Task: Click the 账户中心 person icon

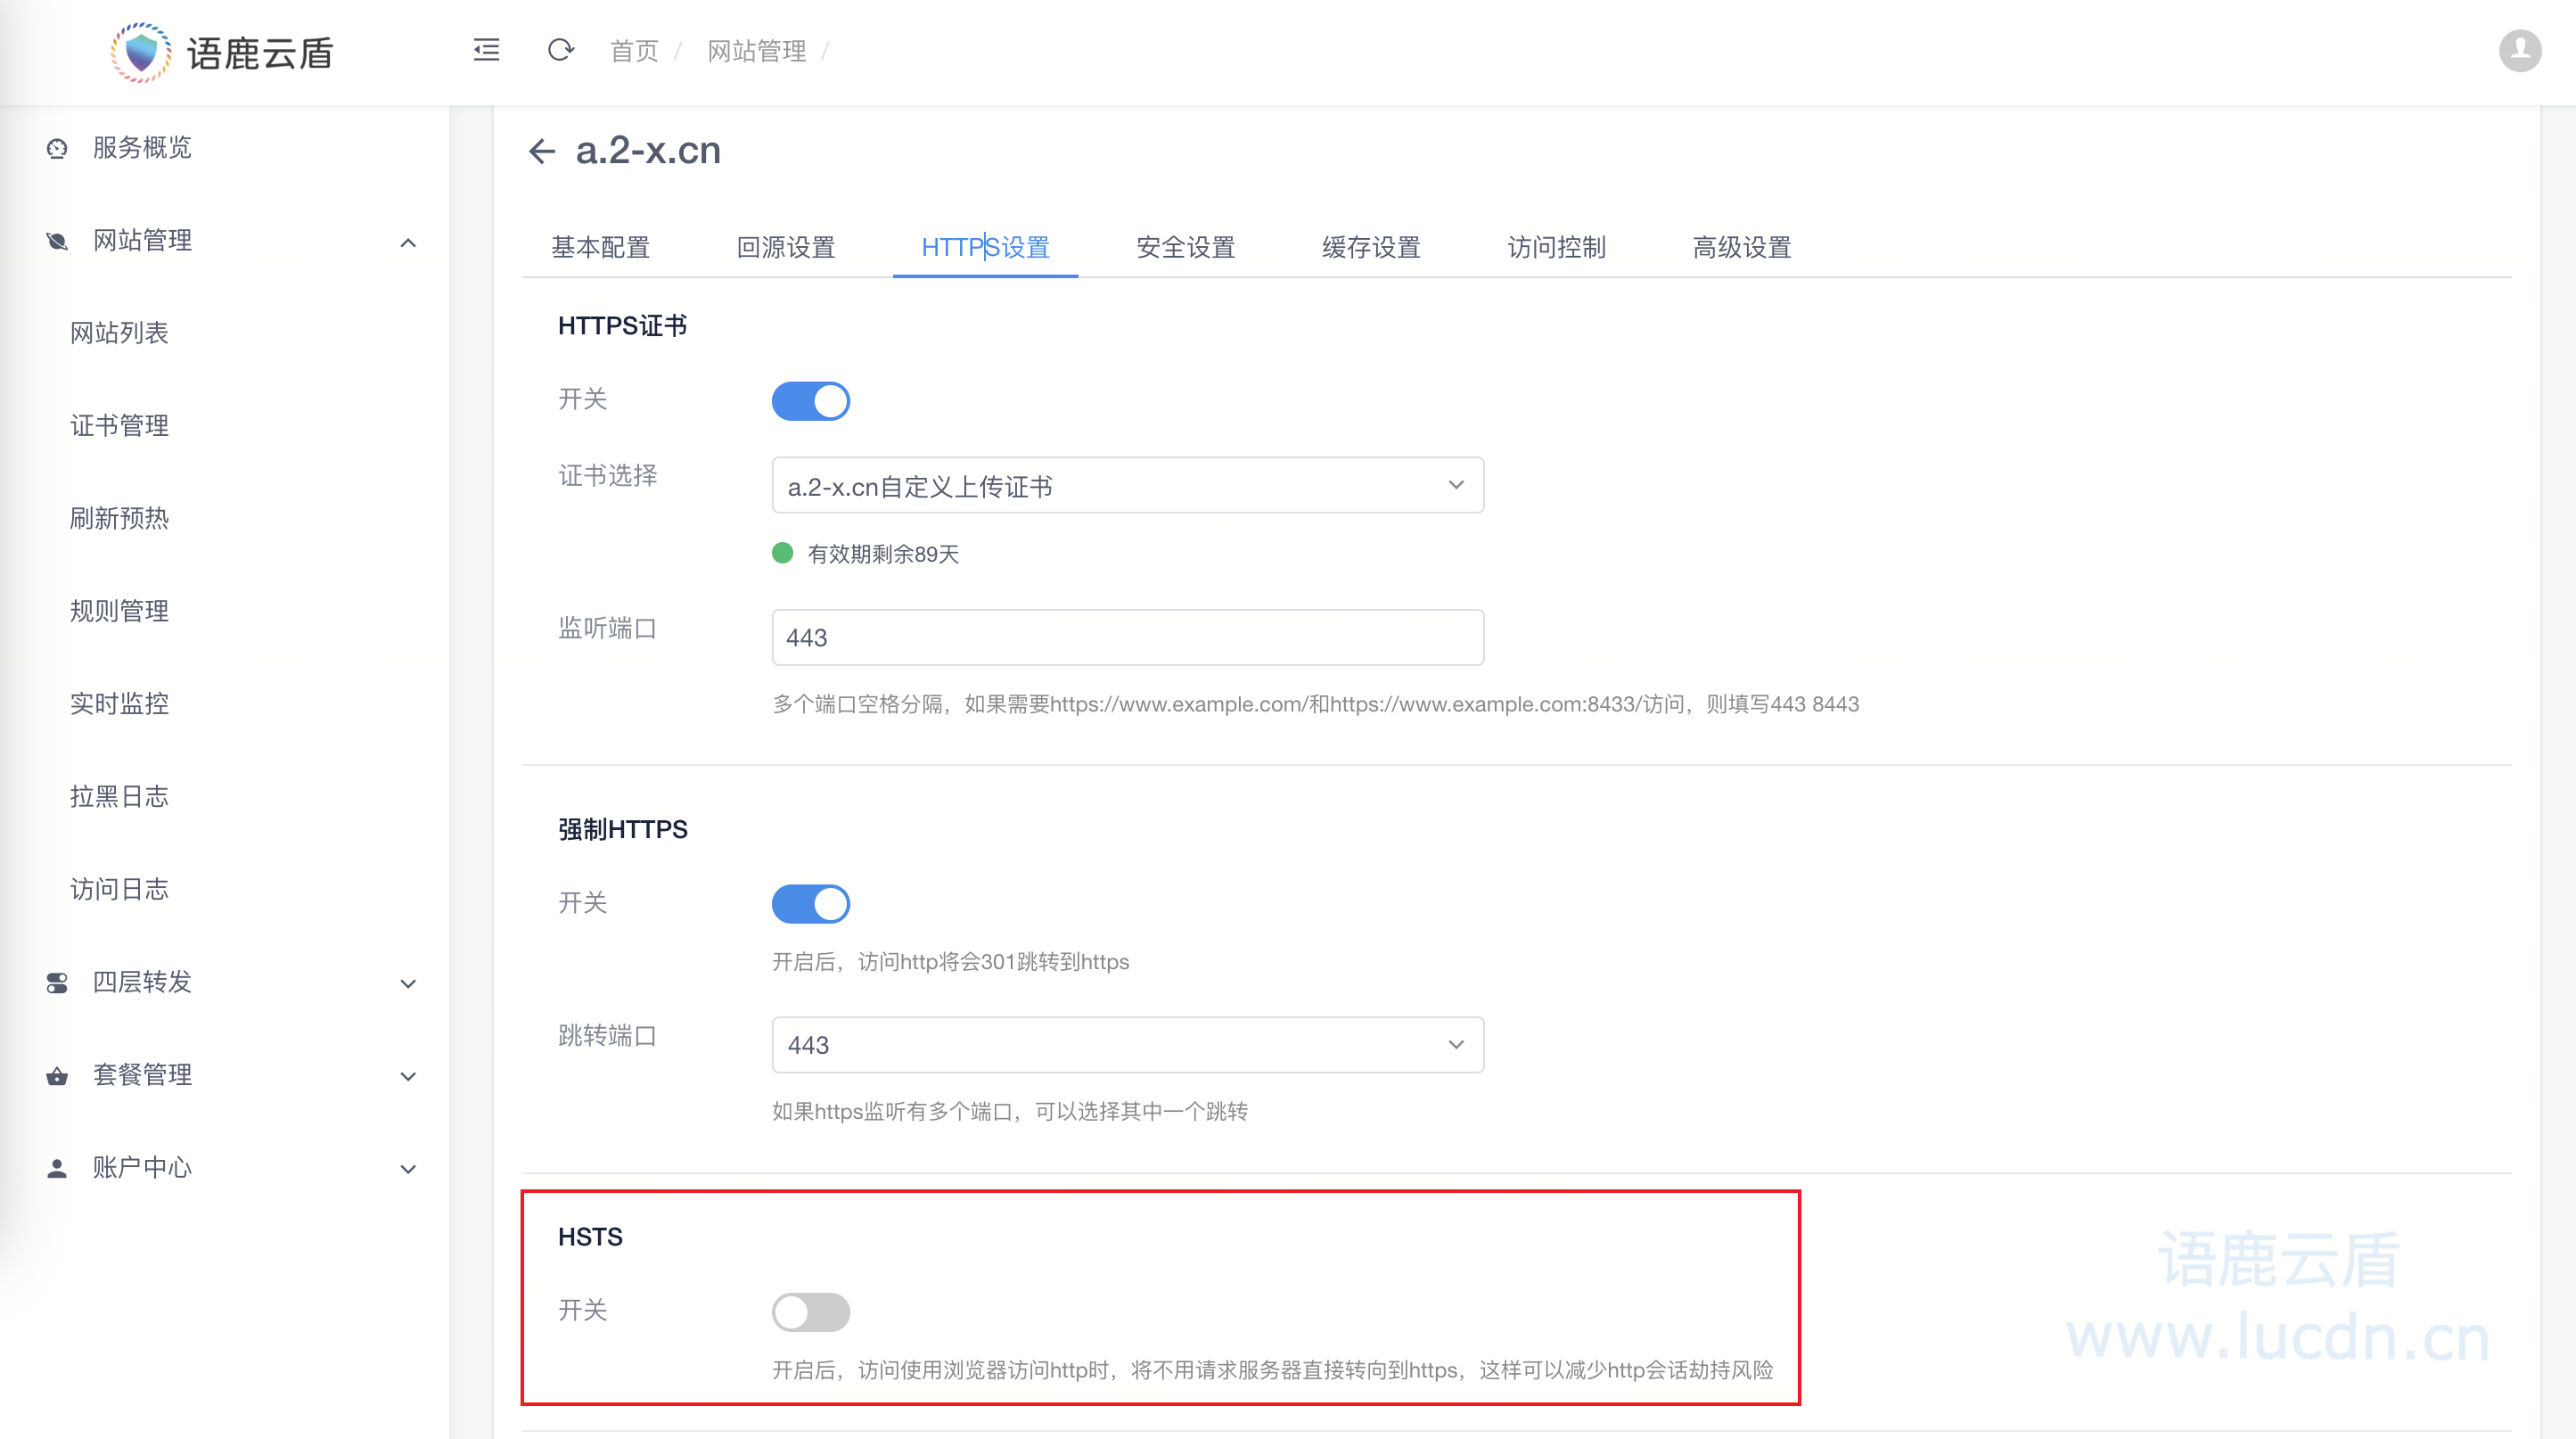Action: click(57, 1168)
